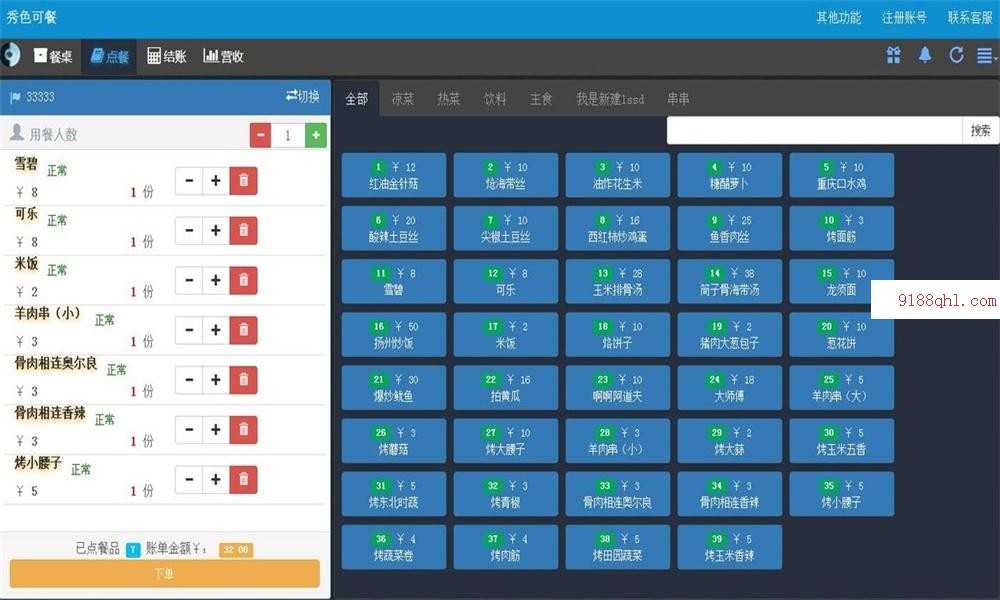Click the round logo icon at left
The width and height of the screenshot is (1000, 600).
pyautogui.click(x=10, y=55)
